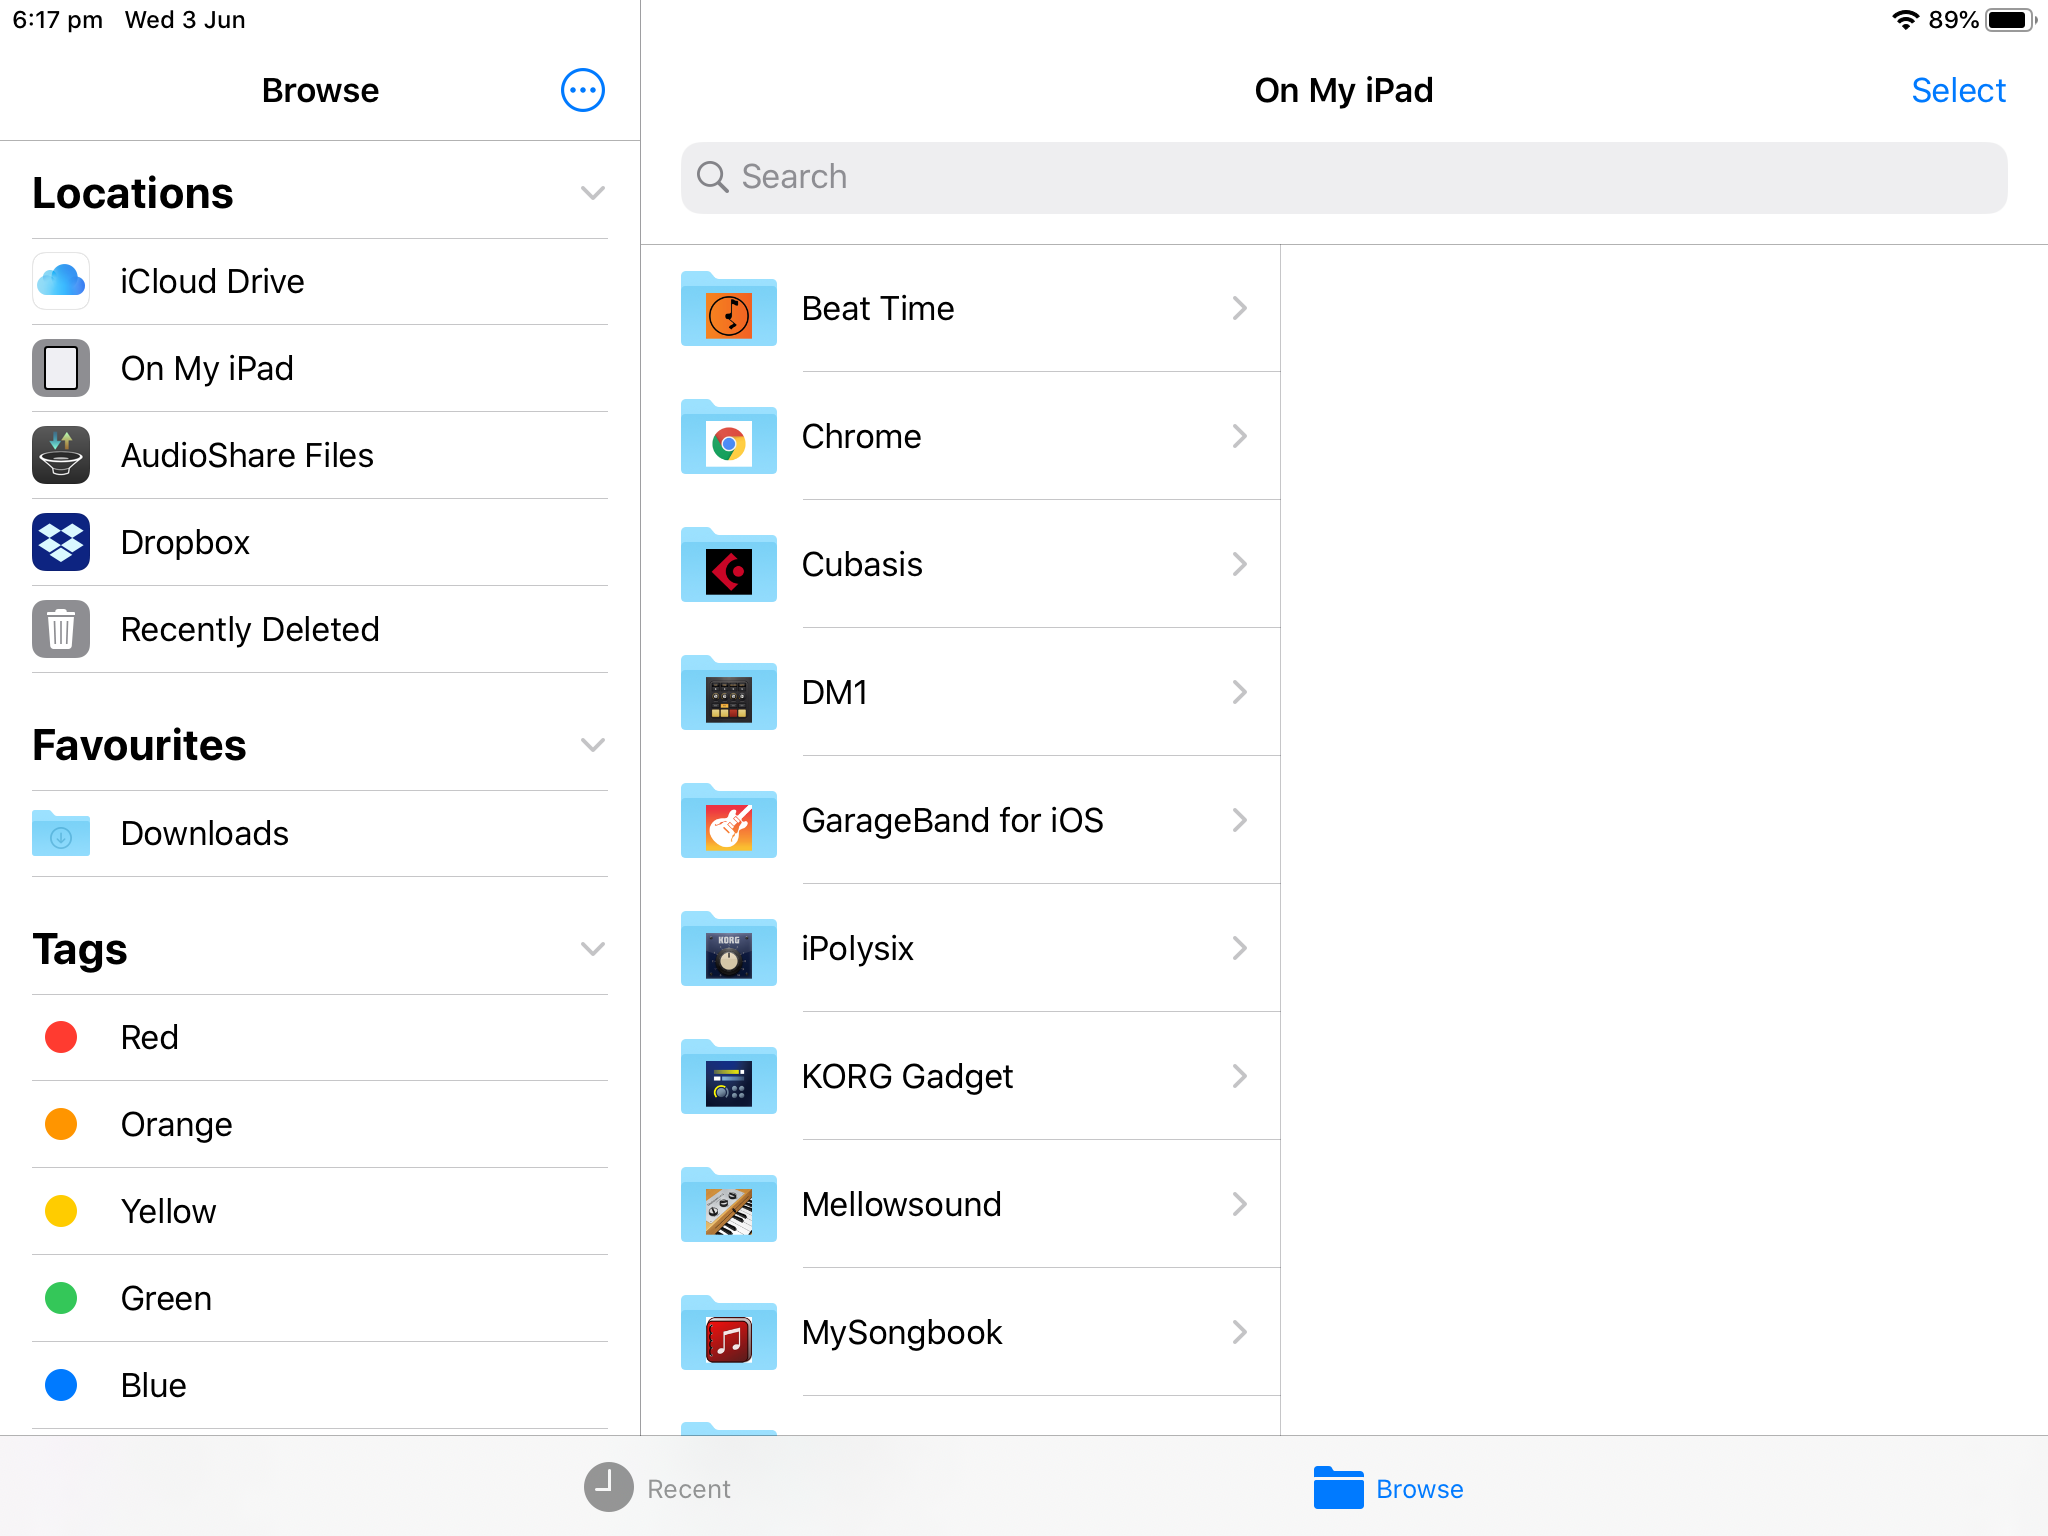This screenshot has height=1536, width=2048.
Task: Open the Recently Deleted label
Action: (250, 630)
